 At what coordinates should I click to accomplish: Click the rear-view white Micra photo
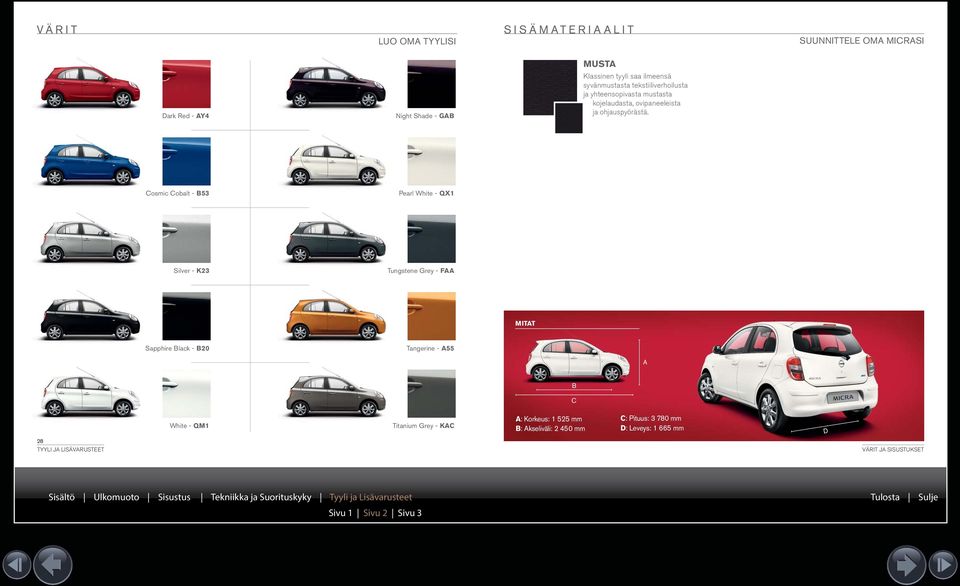click(x=788, y=377)
